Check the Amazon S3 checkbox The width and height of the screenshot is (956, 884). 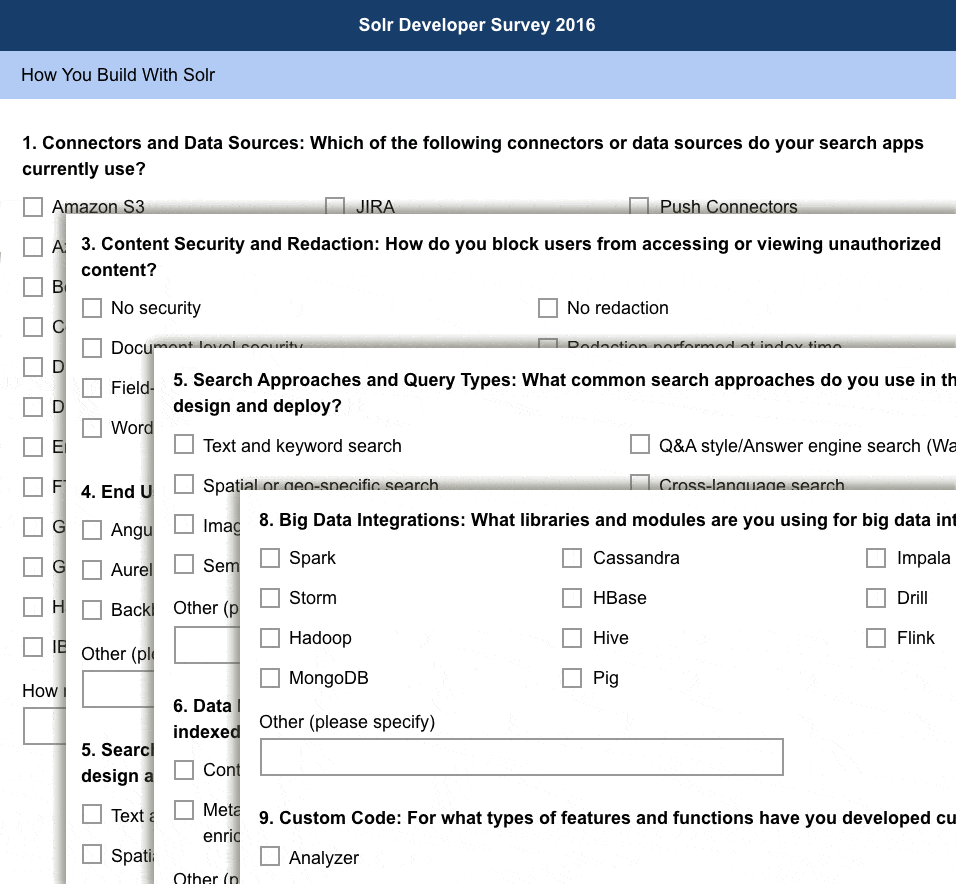[x=33, y=207]
